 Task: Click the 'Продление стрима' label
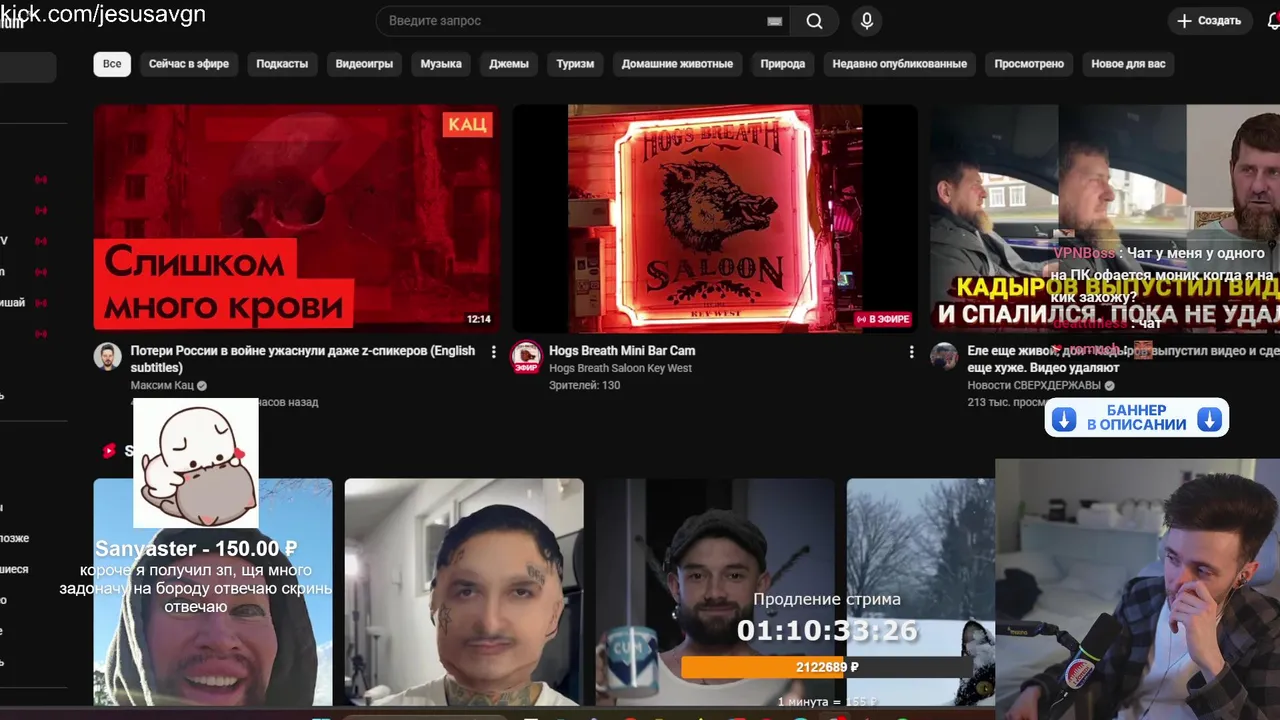pos(827,599)
